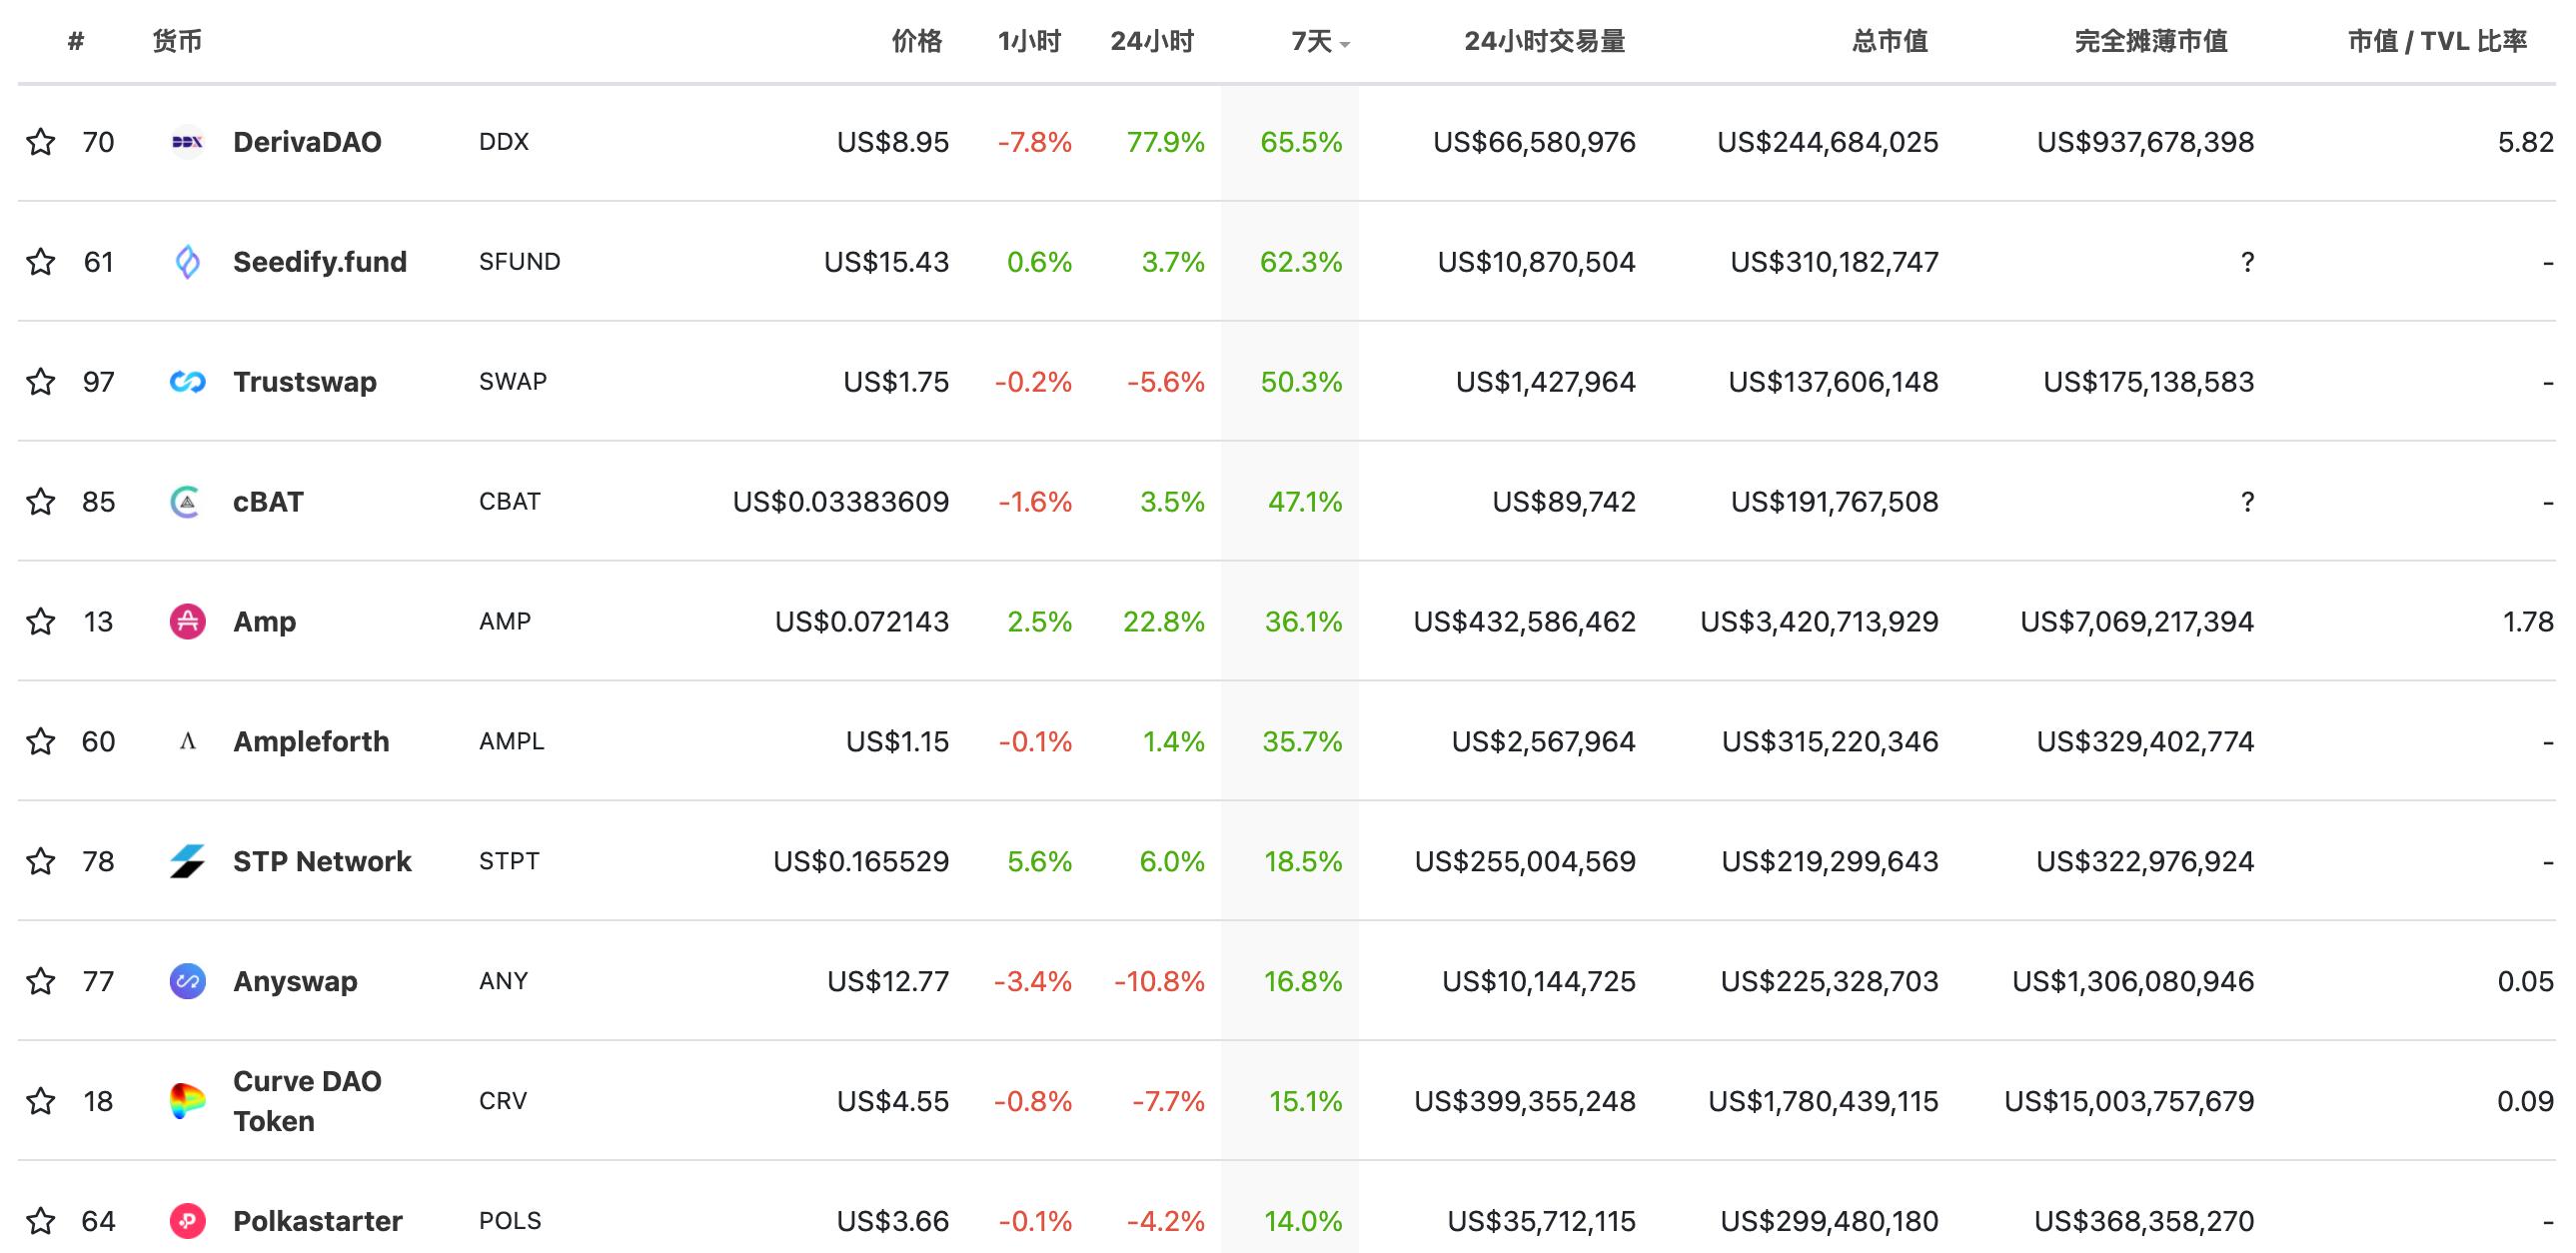Toggle favorite star for DerivaDAO
Viewport: 2576px width, 1253px height.
(41, 142)
